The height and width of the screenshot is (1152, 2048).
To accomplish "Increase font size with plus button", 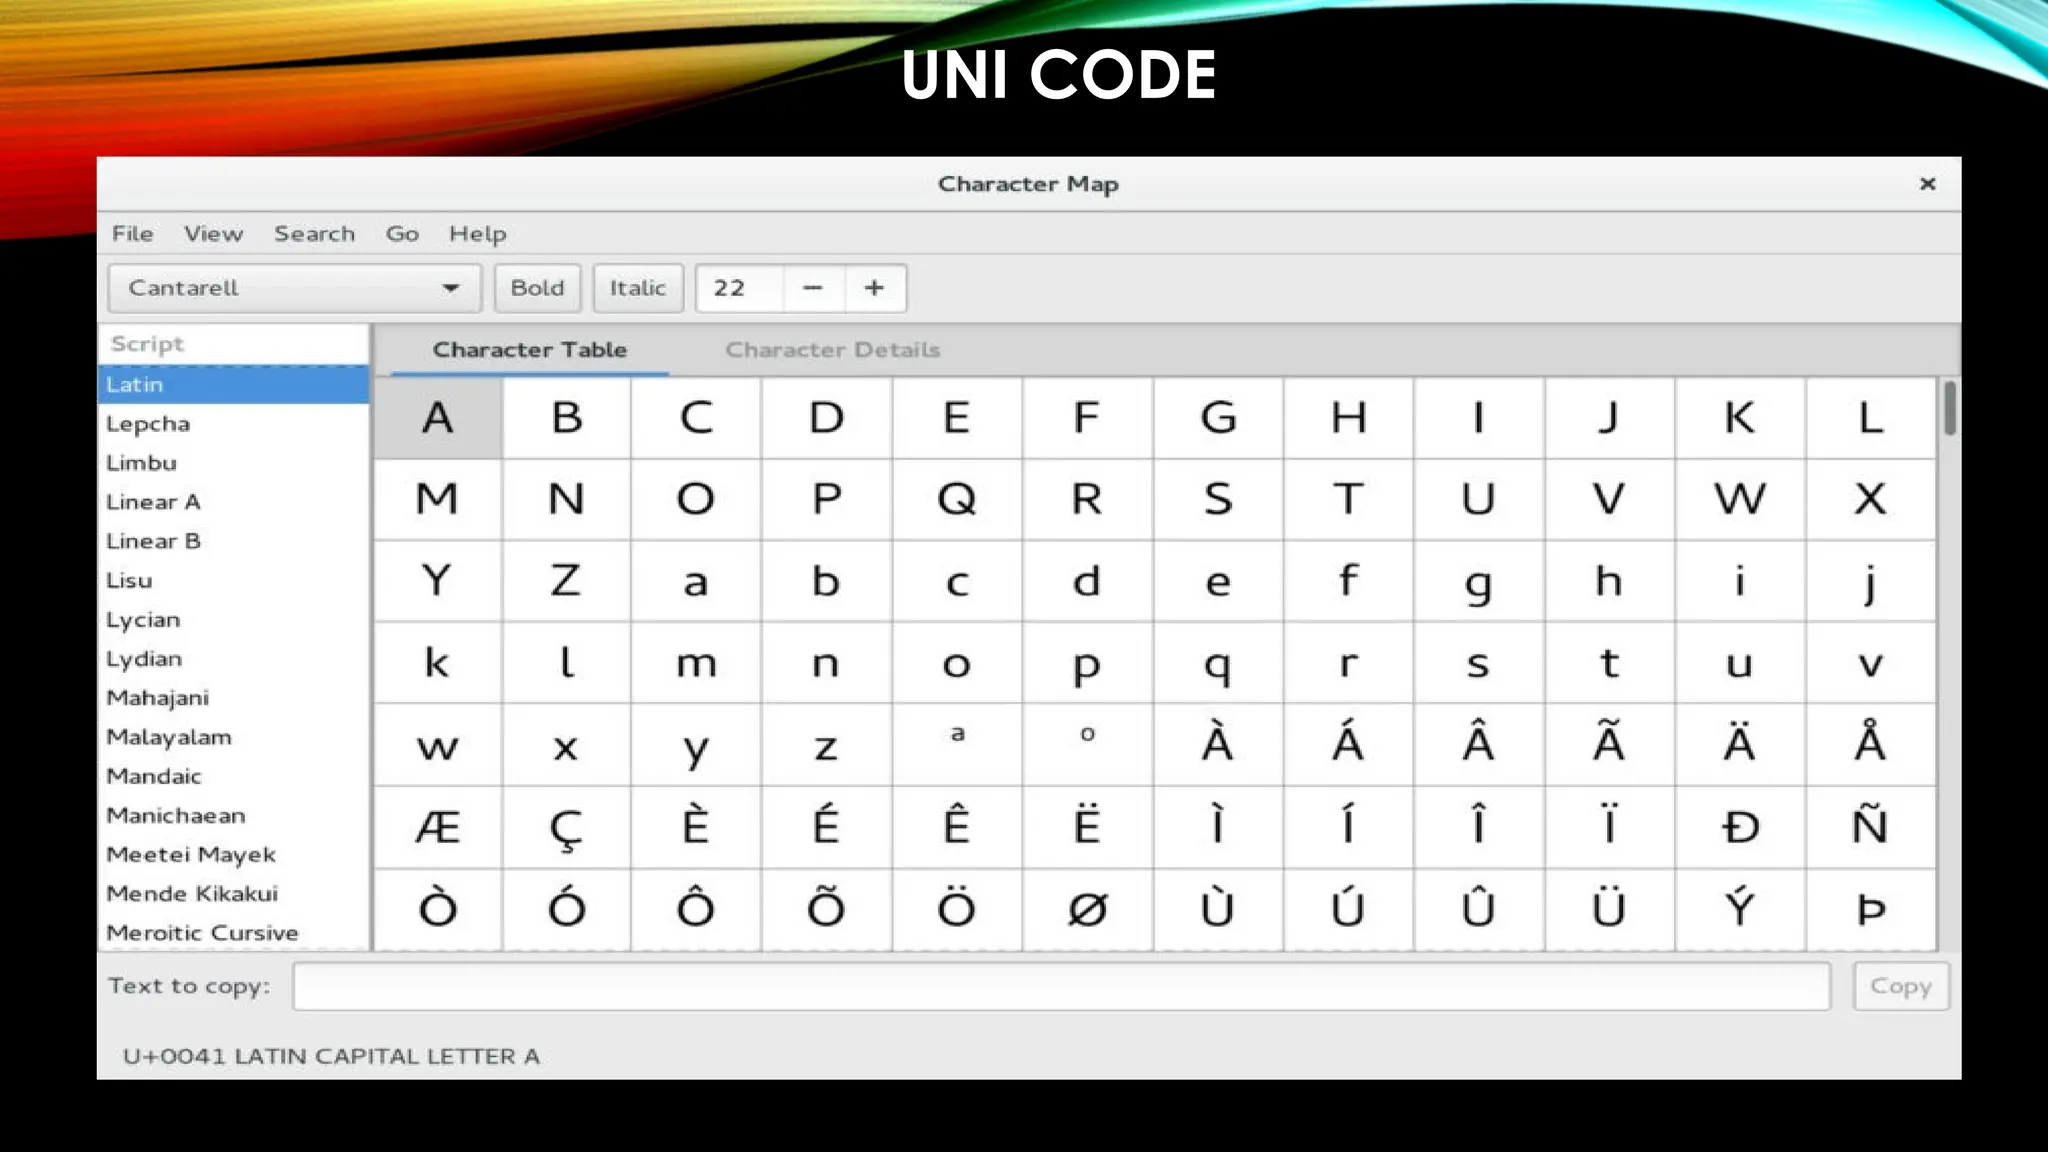I will [875, 288].
